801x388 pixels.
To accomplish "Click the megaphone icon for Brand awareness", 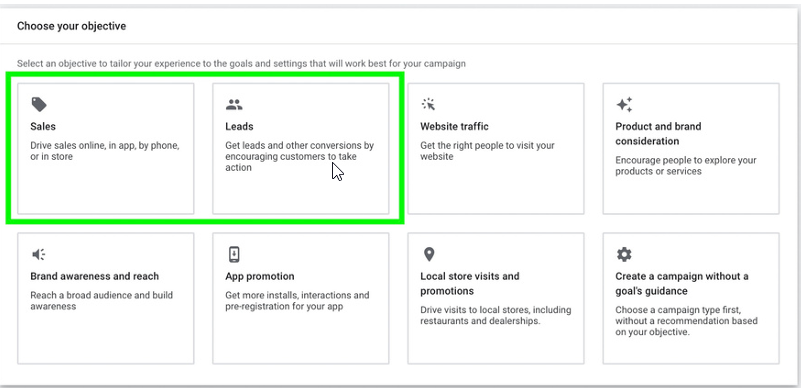I will pyautogui.click(x=39, y=254).
